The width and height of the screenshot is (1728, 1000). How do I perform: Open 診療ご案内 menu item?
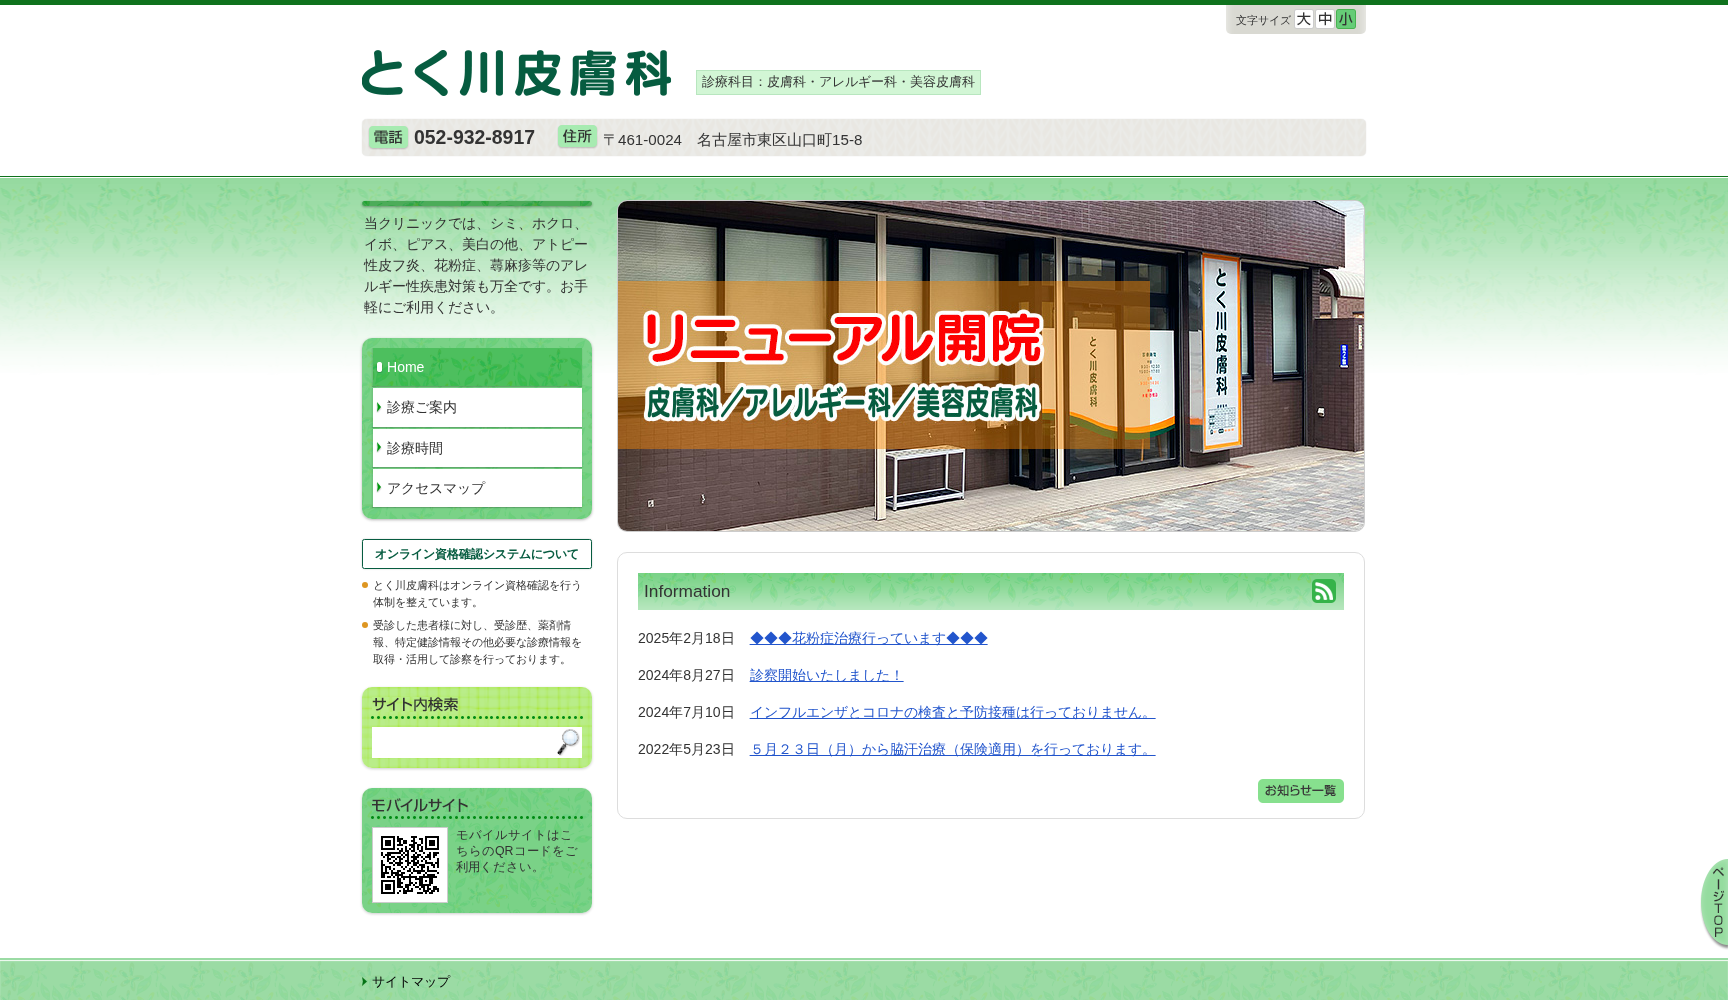[x=477, y=407]
